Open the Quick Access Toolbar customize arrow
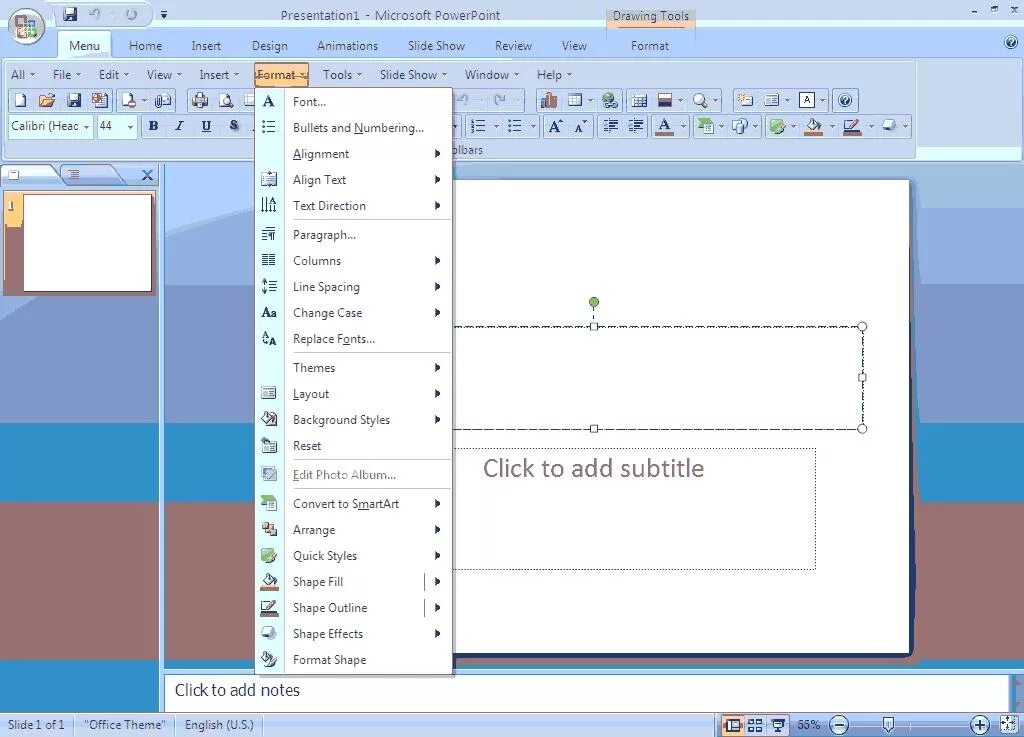Viewport: 1024px width, 737px height. coord(164,14)
